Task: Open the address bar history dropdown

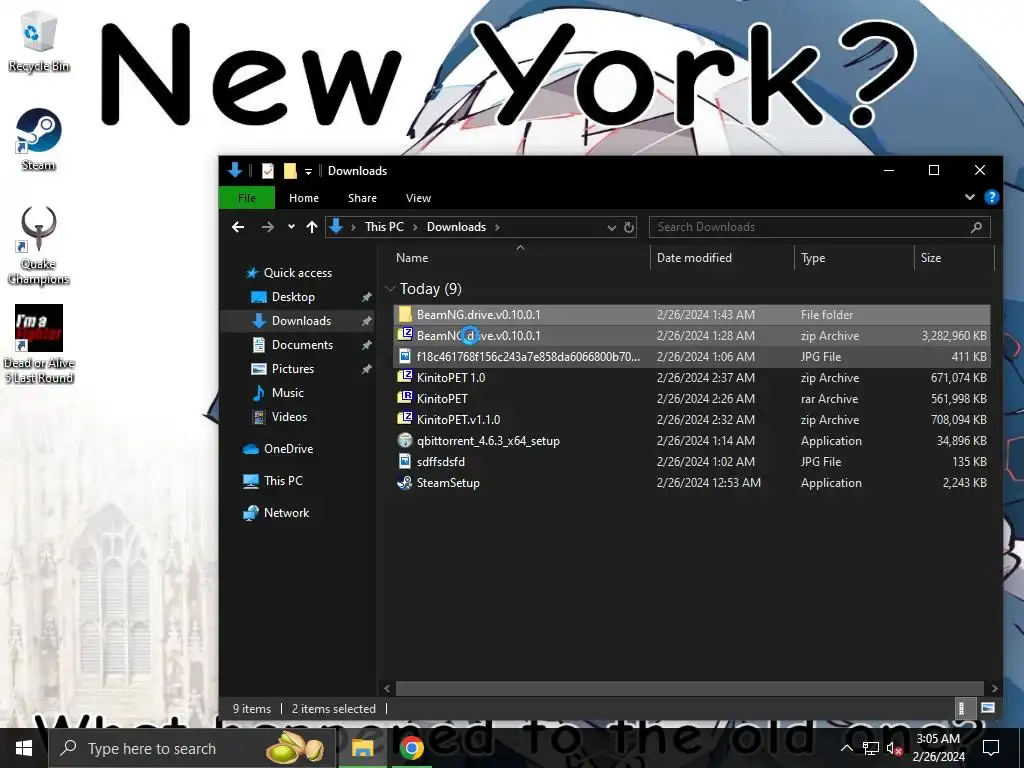Action: point(611,228)
